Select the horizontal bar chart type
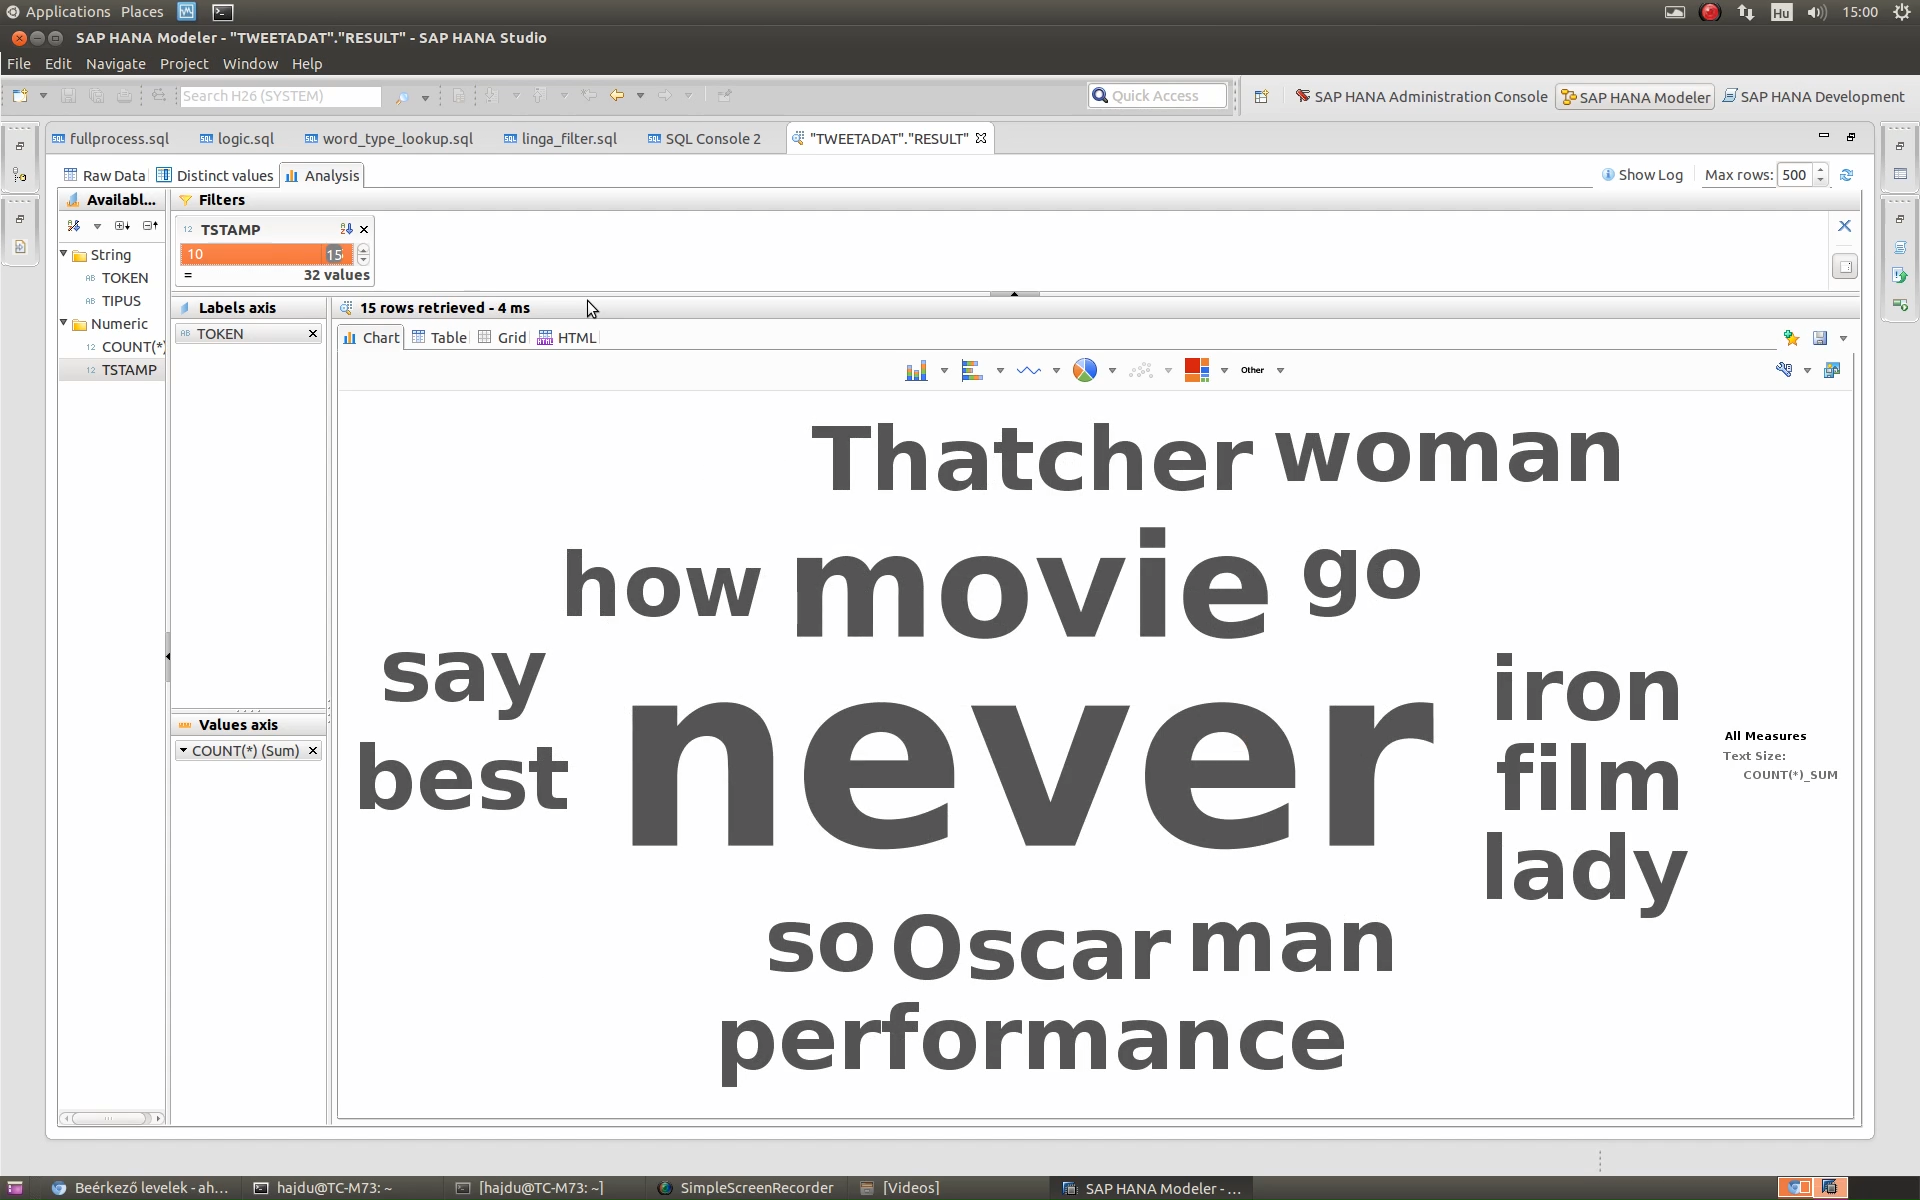 tap(972, 371)
